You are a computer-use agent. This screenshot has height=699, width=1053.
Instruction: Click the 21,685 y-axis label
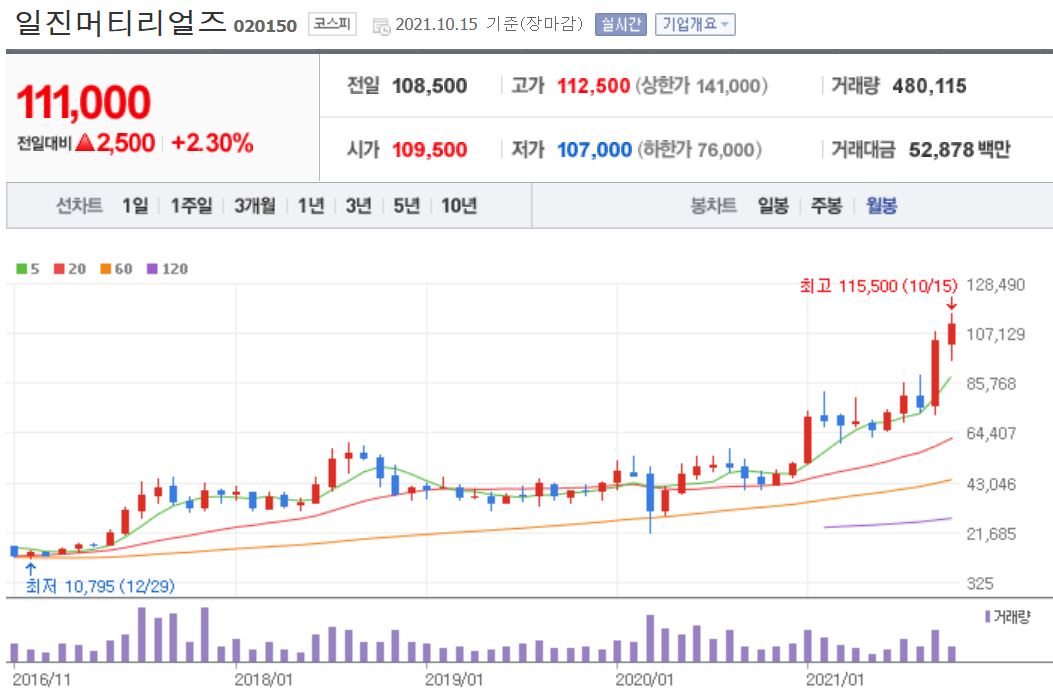click(991, 534)
